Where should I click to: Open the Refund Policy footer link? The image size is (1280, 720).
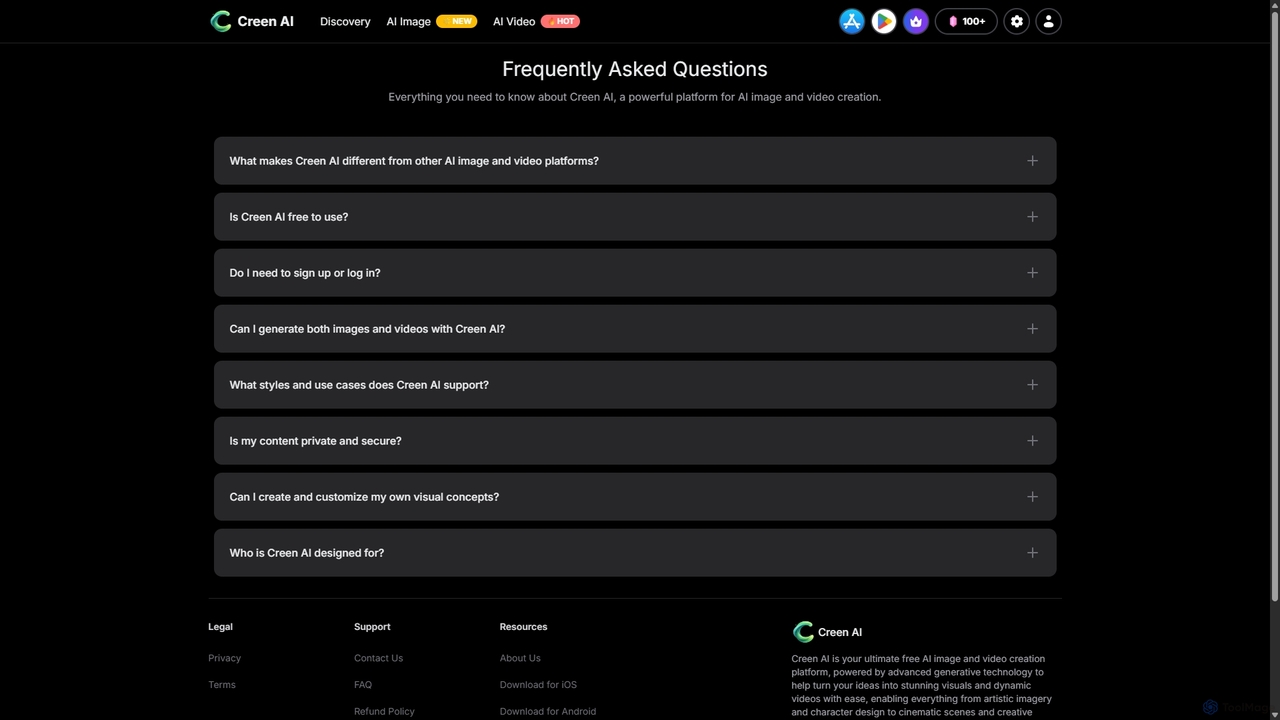pos(384,711)
